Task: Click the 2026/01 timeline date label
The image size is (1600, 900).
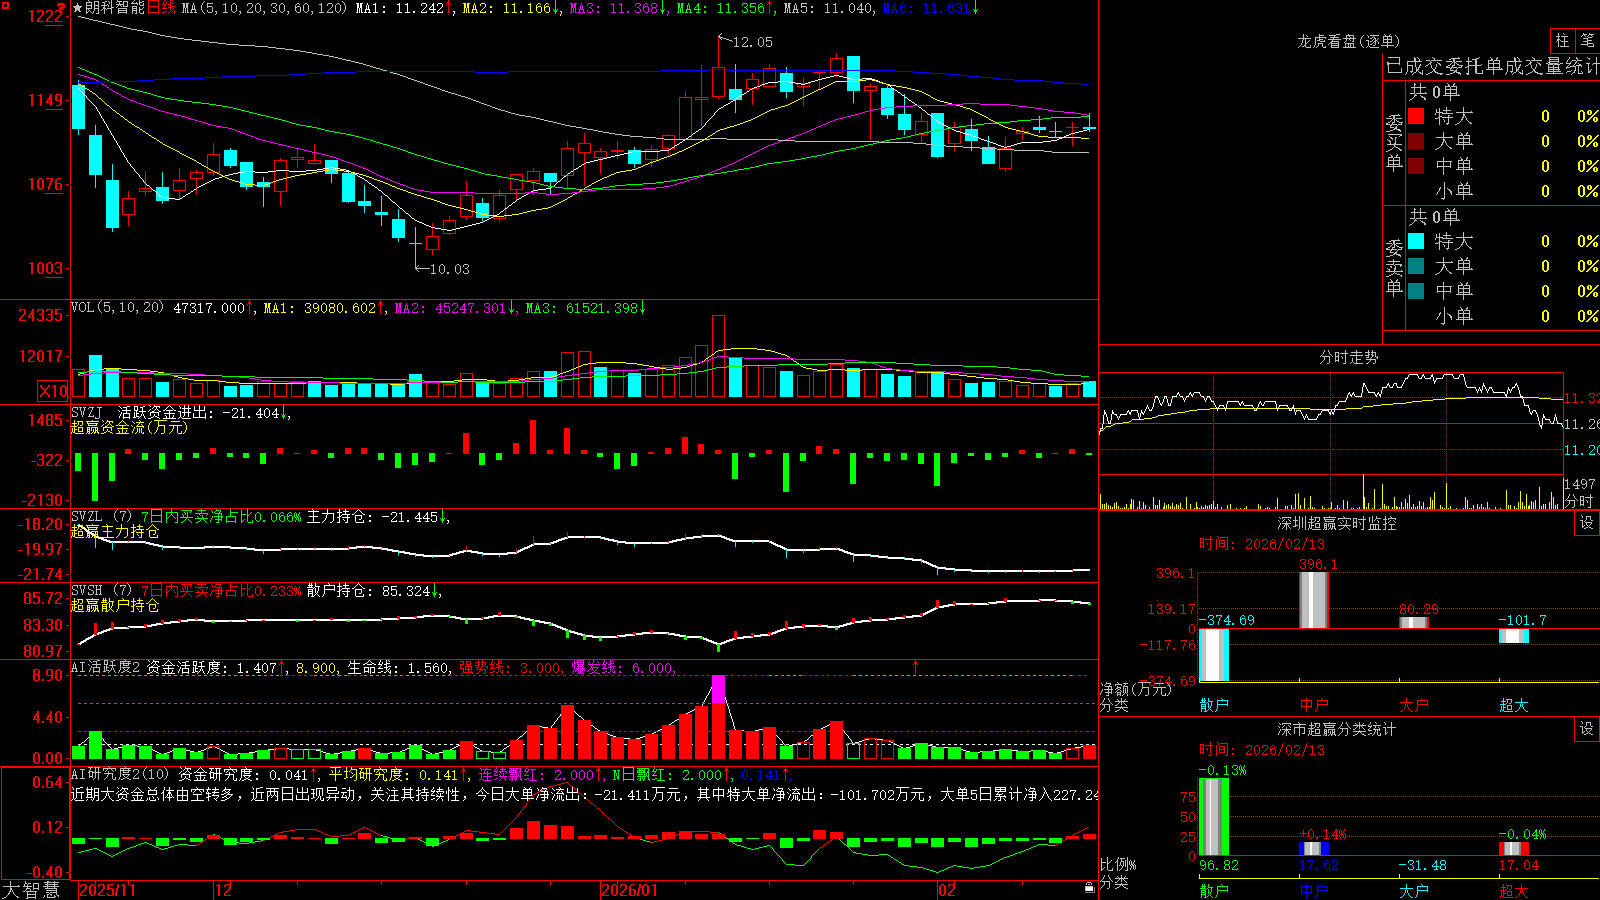Action: (630, 890)
